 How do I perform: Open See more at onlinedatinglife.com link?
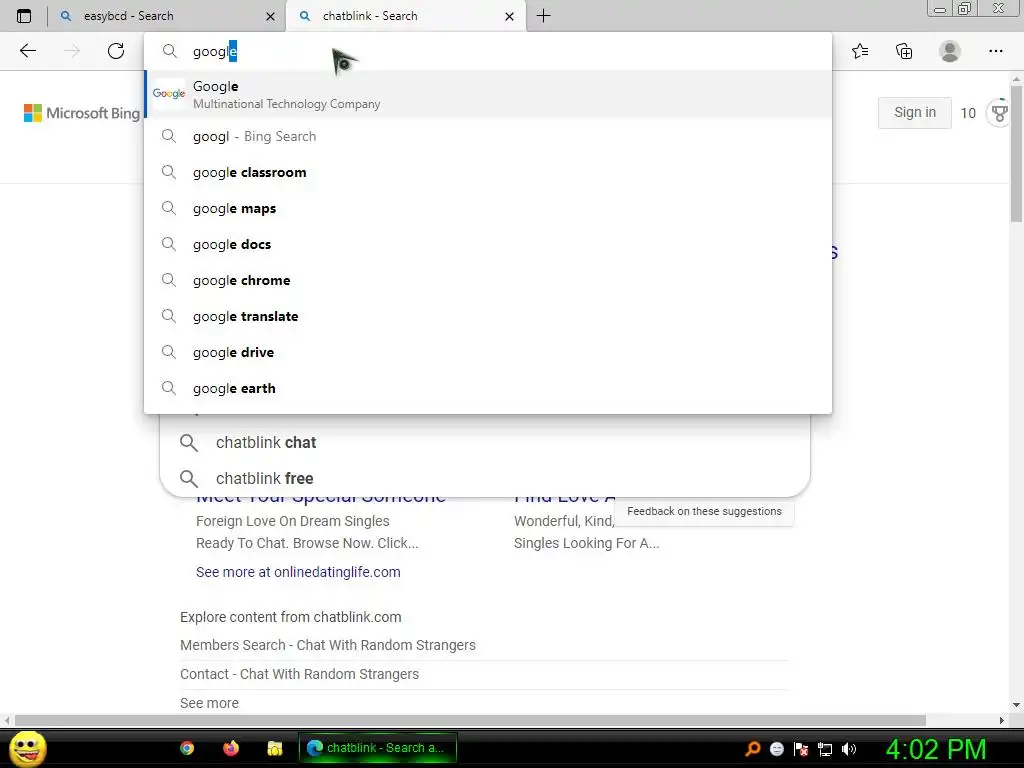pos(298,572)
